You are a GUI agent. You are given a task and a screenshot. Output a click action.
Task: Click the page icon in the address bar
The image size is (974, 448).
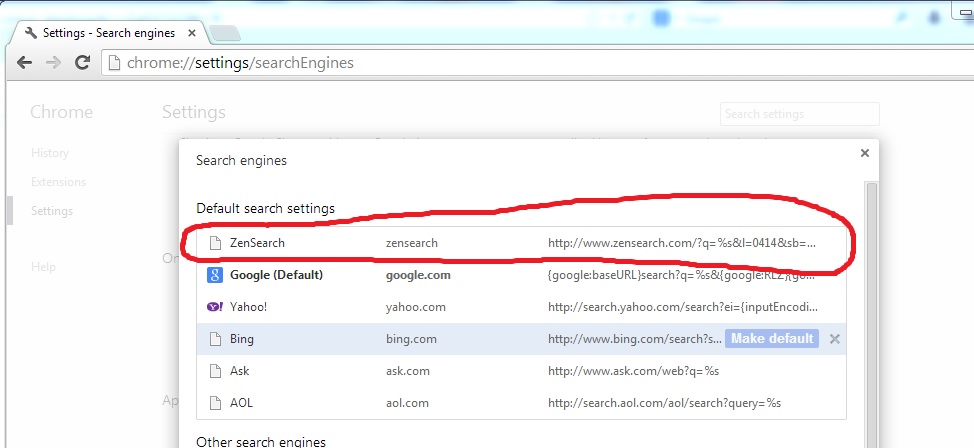[x=114, y=63]
